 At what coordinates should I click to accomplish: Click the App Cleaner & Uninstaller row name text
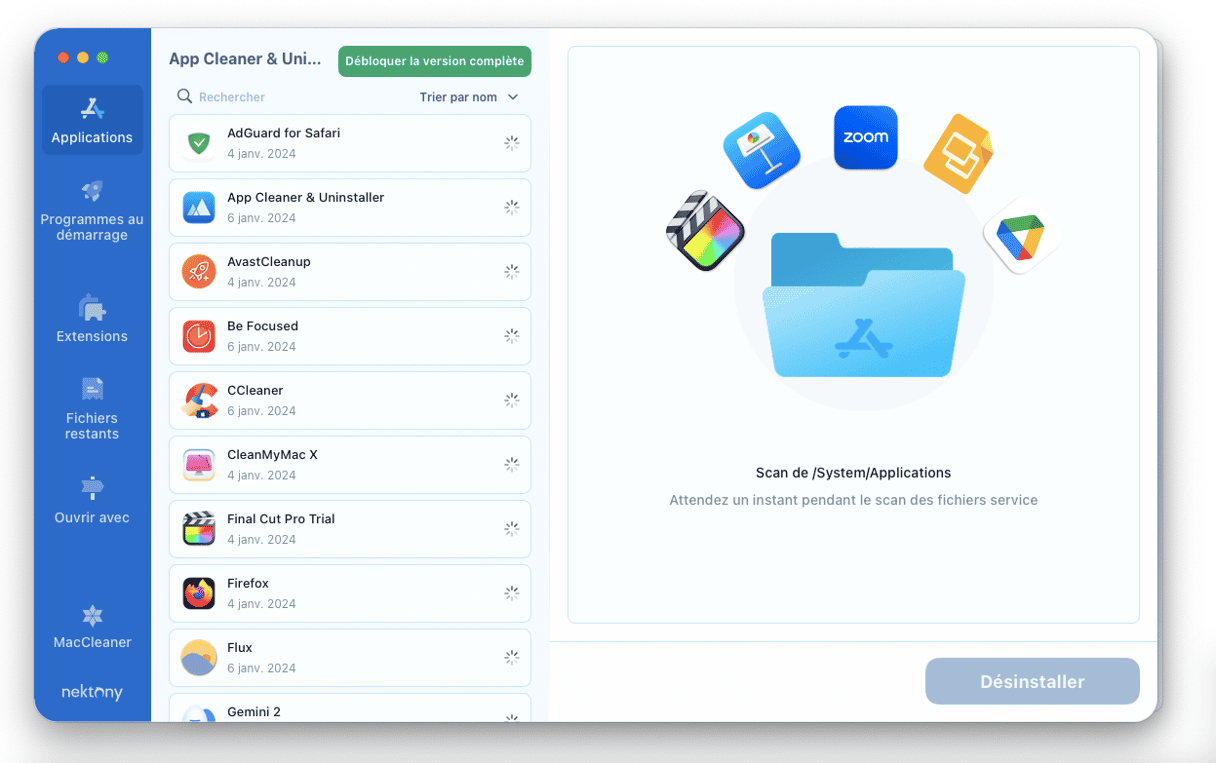[x=306, y=197]
